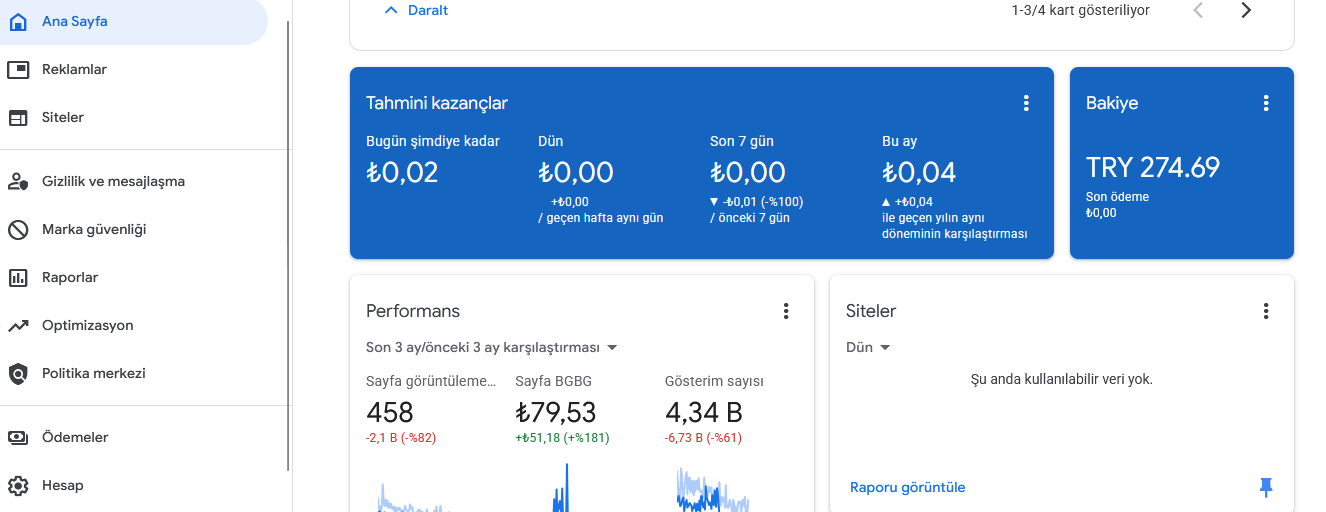Open Reklamlar in the sidebar

tap(134, 69)
